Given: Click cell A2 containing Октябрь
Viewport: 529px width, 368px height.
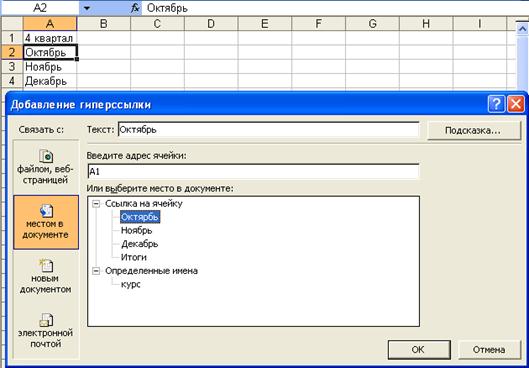Looking at the screenshot, I should click(50, 53).
